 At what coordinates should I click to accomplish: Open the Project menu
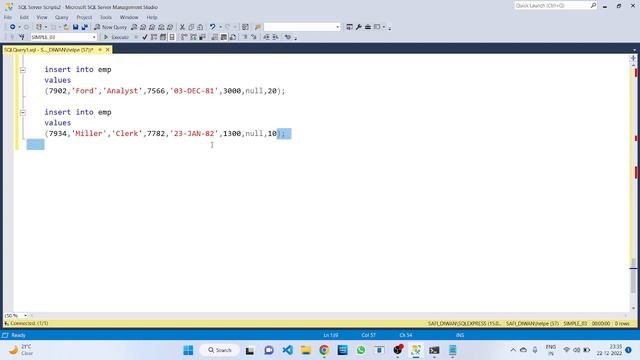point(84,17)
